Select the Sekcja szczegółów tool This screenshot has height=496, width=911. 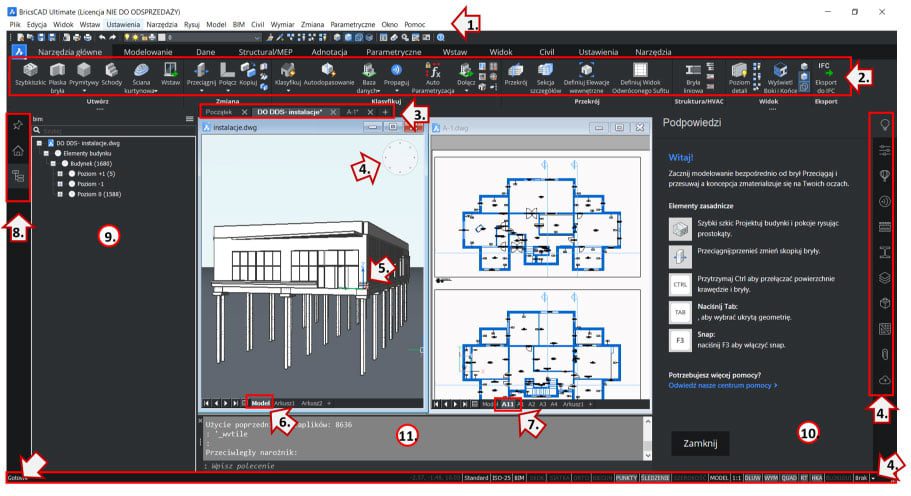tap(546, 73)
